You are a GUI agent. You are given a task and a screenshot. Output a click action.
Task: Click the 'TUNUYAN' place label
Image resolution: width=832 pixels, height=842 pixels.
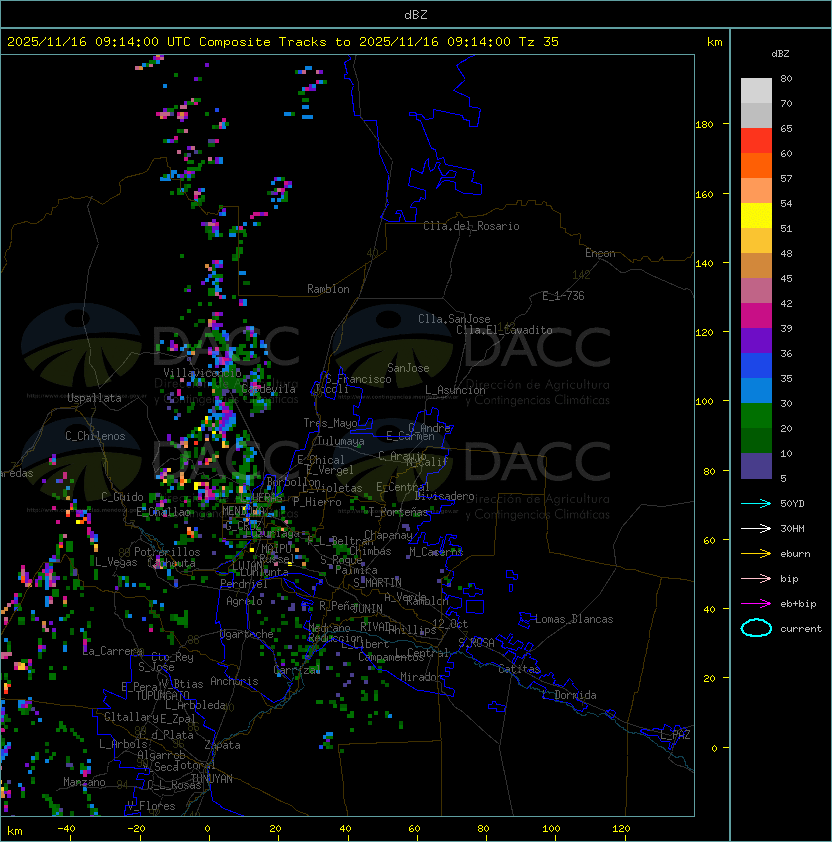pos(212,779)
